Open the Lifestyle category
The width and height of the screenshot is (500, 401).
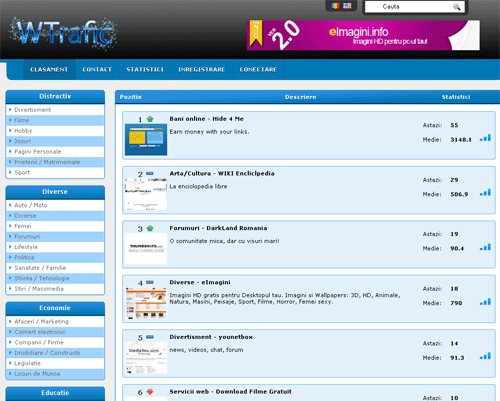pos(55,247)
